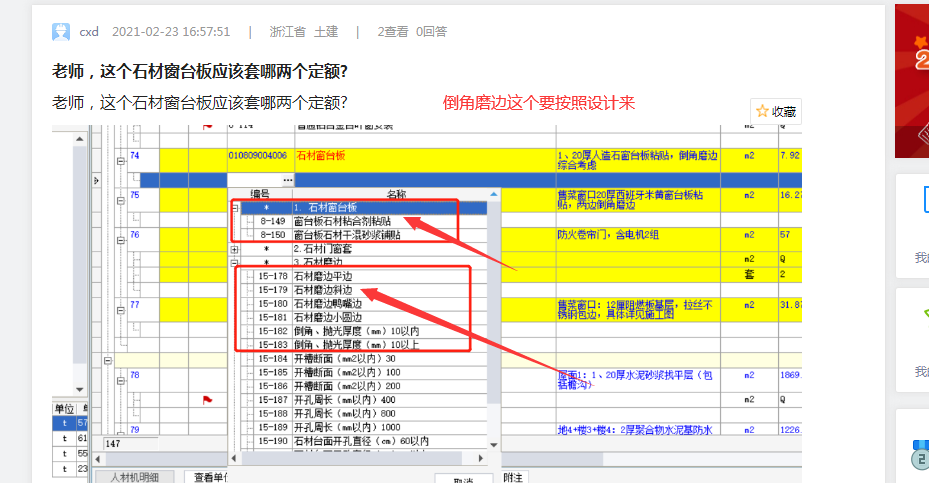
Task: Collapse row 77 tree node
Action: tap(120, 310)
